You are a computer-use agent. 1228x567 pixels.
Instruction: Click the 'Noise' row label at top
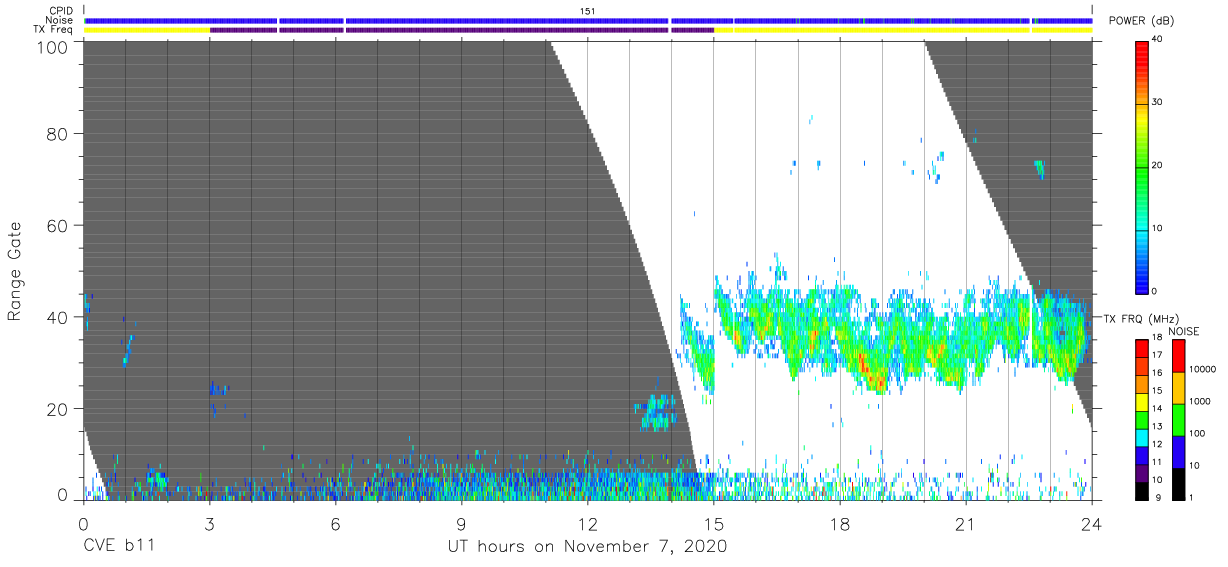[60, 20]
